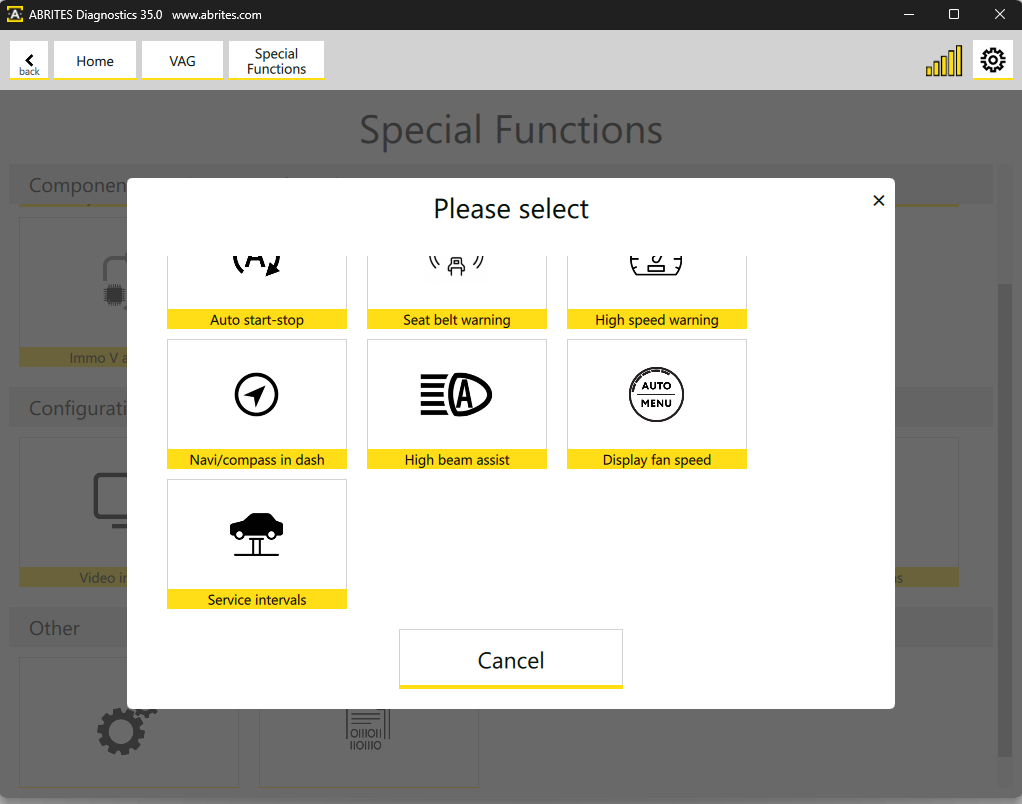
Task: Choose the Seat belt warning option
Action: [456, 292]
